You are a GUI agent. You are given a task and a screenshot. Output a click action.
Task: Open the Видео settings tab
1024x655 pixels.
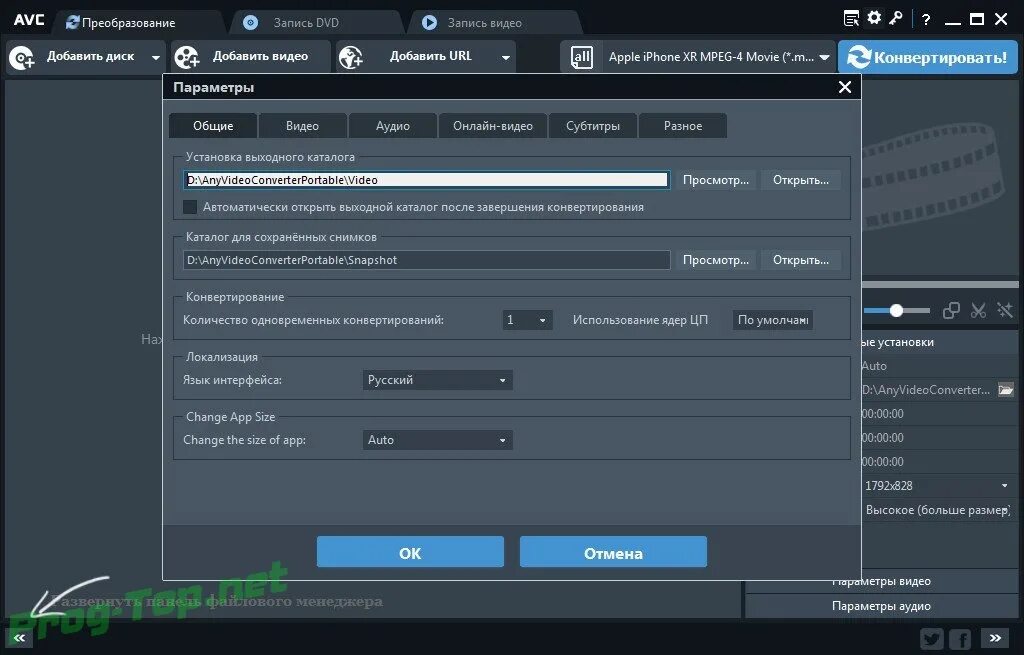coord(302,125)
